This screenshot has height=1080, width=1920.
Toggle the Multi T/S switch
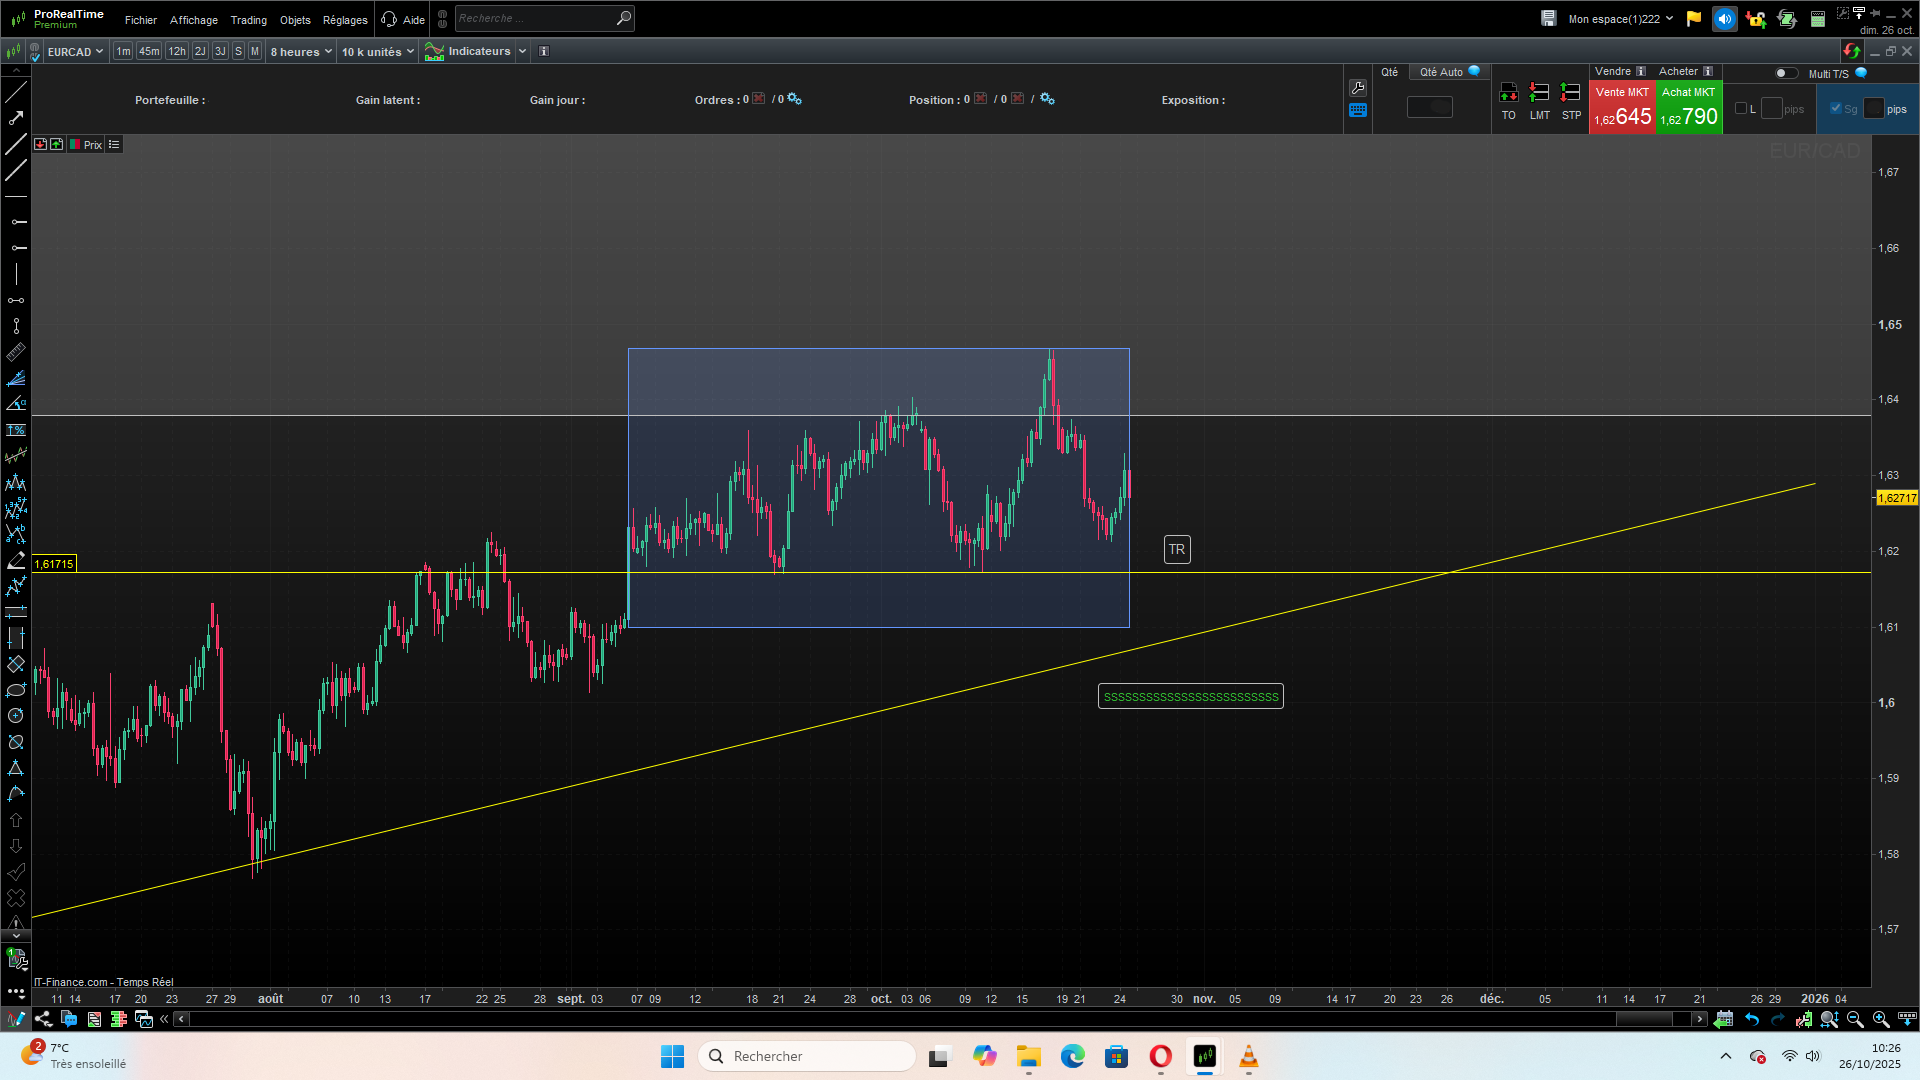(x=1786, y=73)
